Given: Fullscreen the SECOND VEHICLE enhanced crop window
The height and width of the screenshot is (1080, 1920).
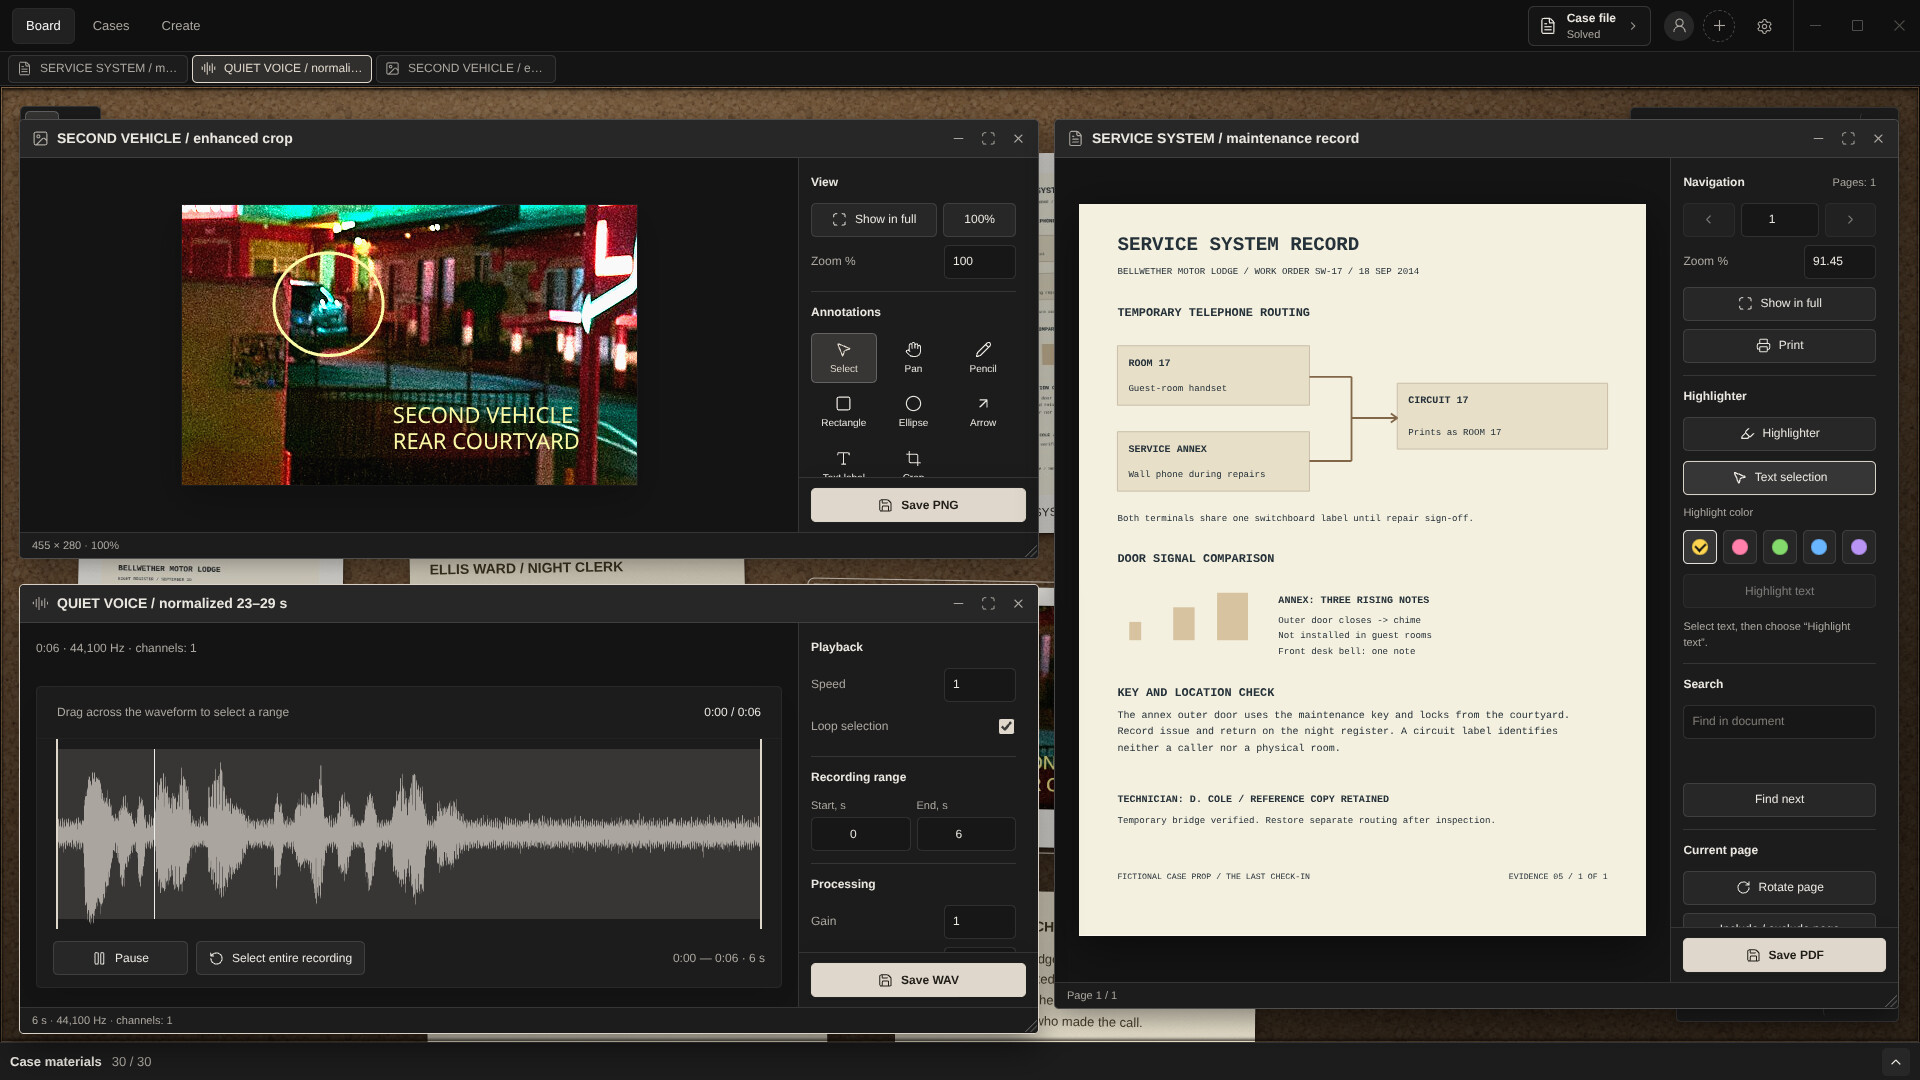Looking at the screenshot, I should coord(988,139).
